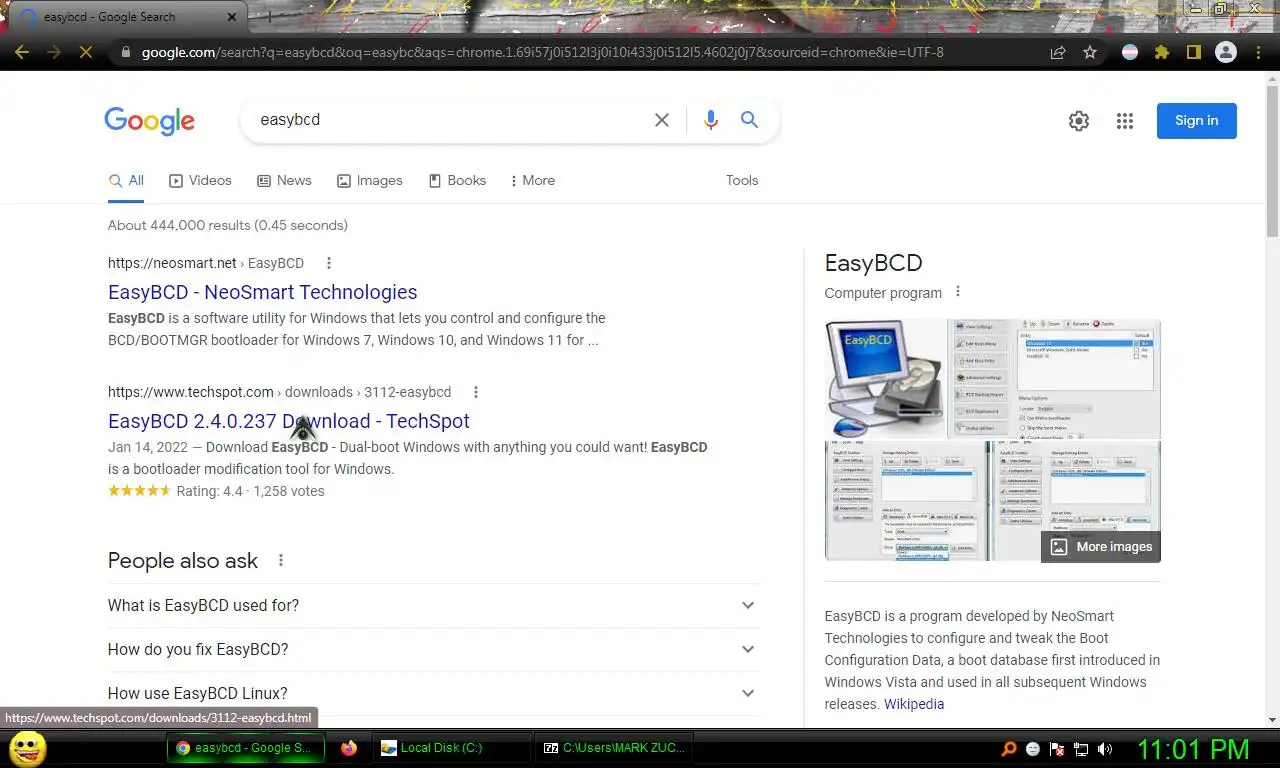Expand 'How use EasyBCD Linux?'

[433, 694]
